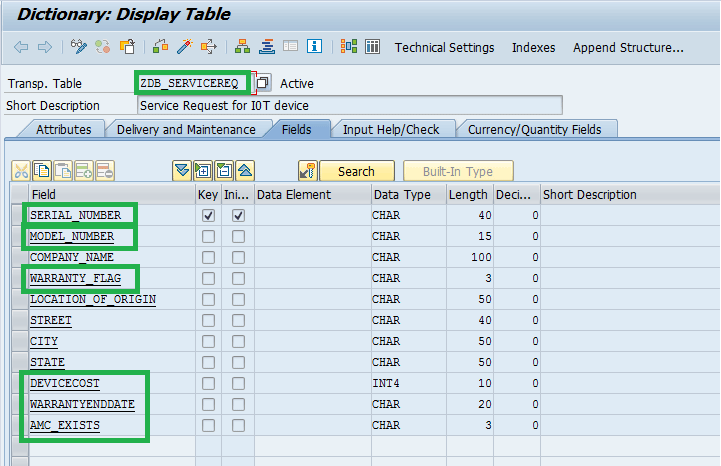The height and width of the screenshot is (466, 721).
Task: Open the Attributes tab
Action: click(x=63, y=129)
